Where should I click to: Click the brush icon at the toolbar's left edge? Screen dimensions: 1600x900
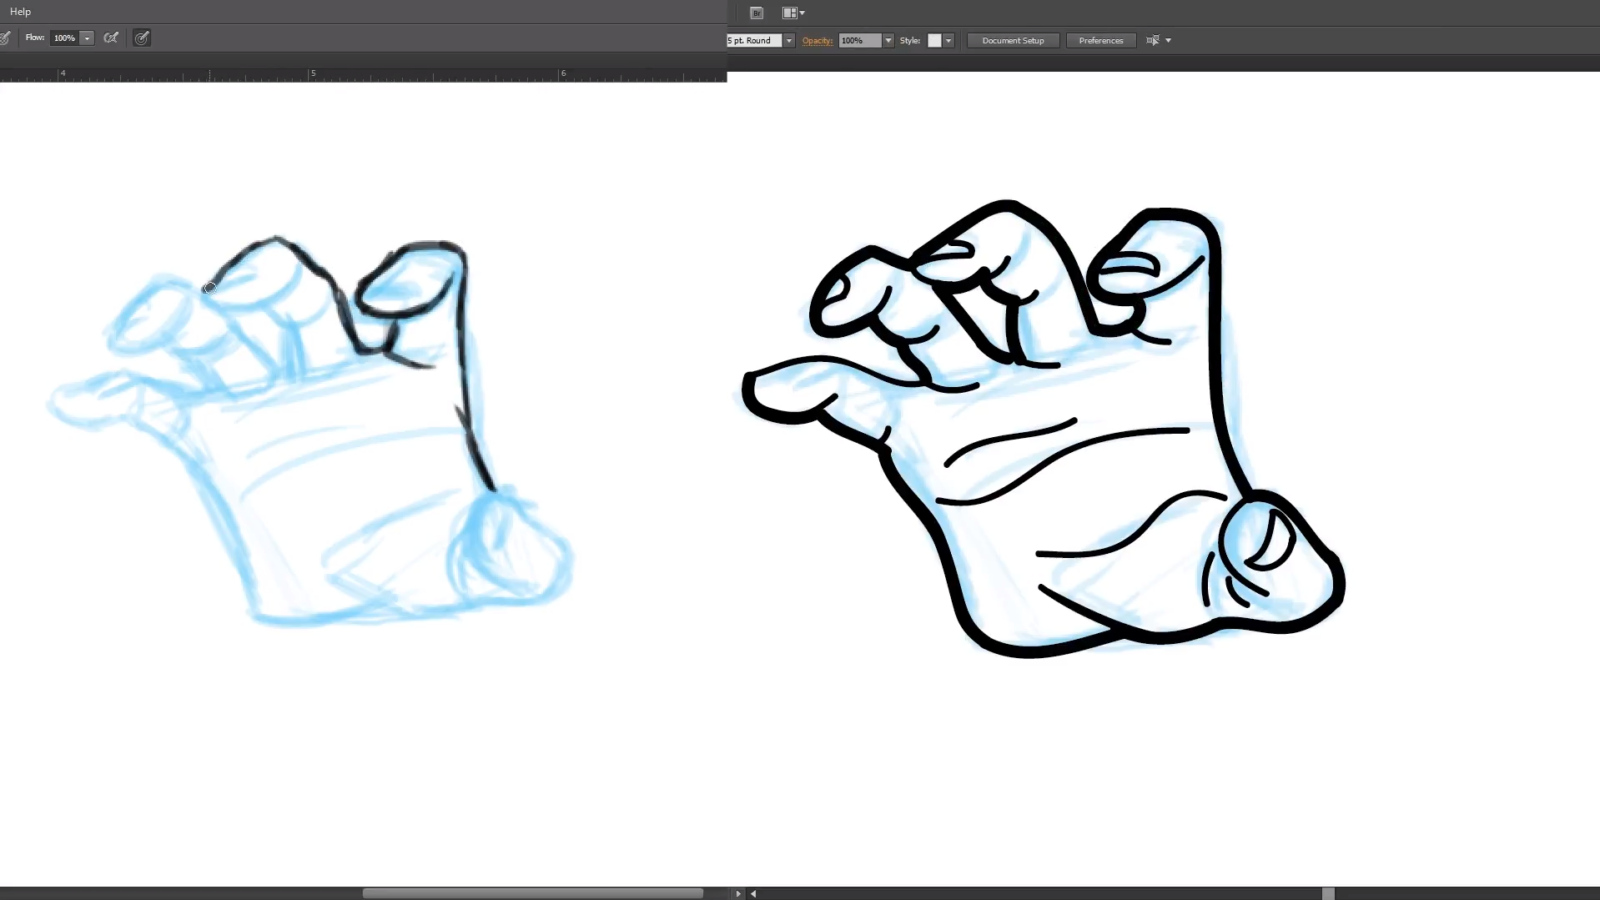click(4, 37)
